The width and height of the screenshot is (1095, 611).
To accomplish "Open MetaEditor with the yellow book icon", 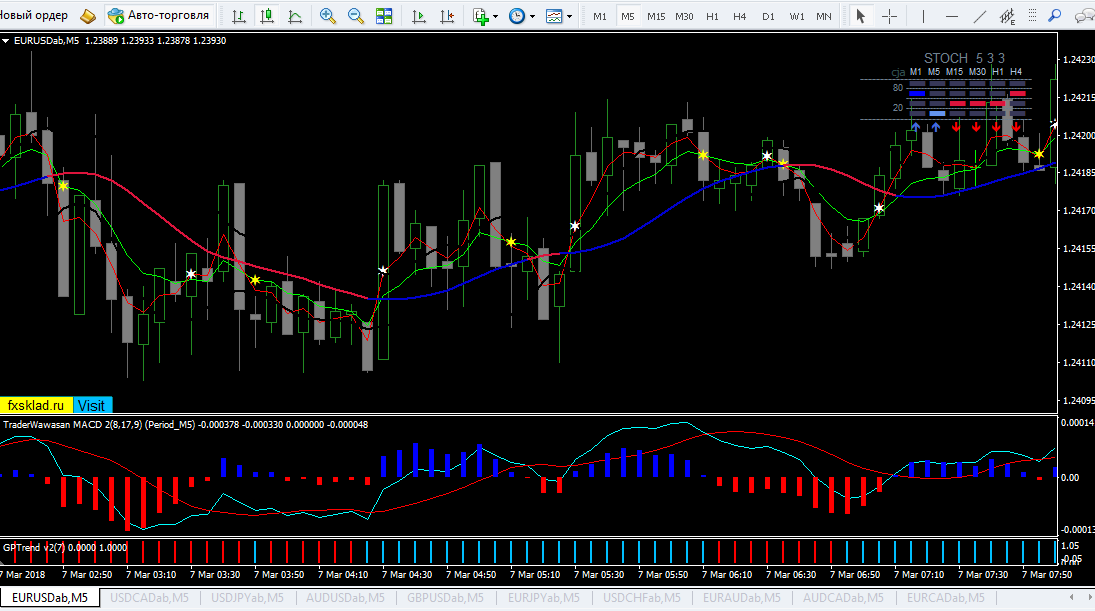I will pos(88,15).
